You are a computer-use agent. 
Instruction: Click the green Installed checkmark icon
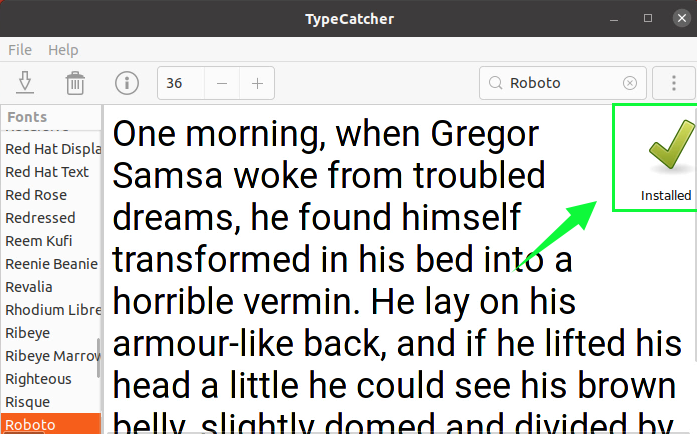665,148
